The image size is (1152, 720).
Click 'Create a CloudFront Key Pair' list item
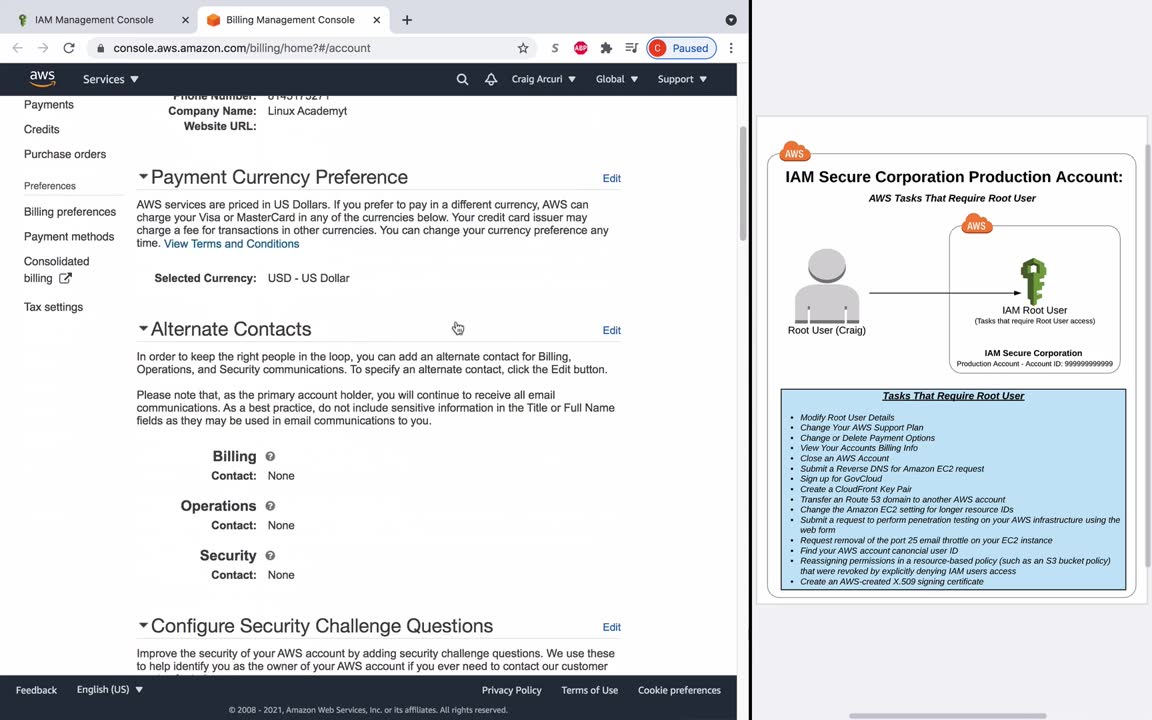[856, 489]
